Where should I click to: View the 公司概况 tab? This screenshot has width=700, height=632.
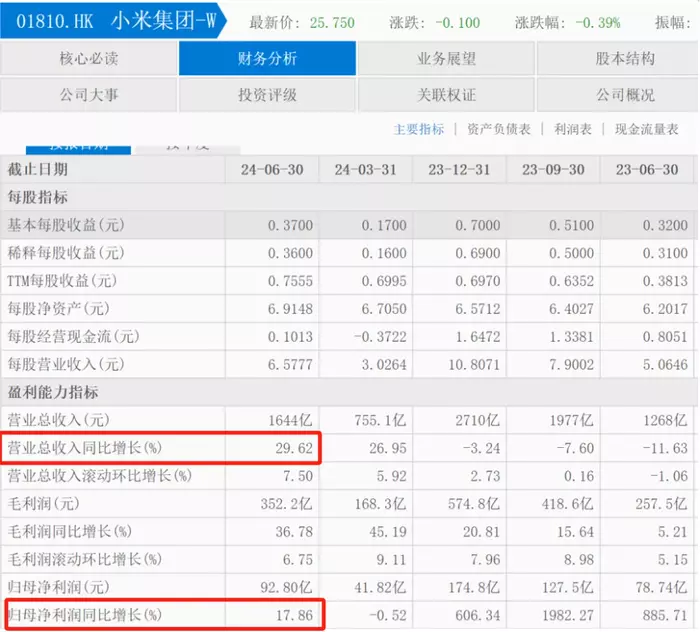(x=625, y=95)
